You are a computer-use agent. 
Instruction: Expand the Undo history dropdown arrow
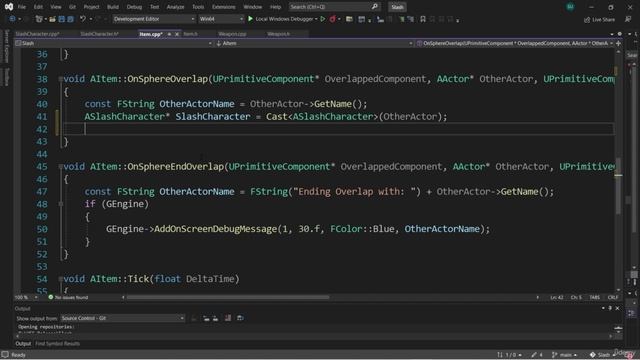[91, 19]
